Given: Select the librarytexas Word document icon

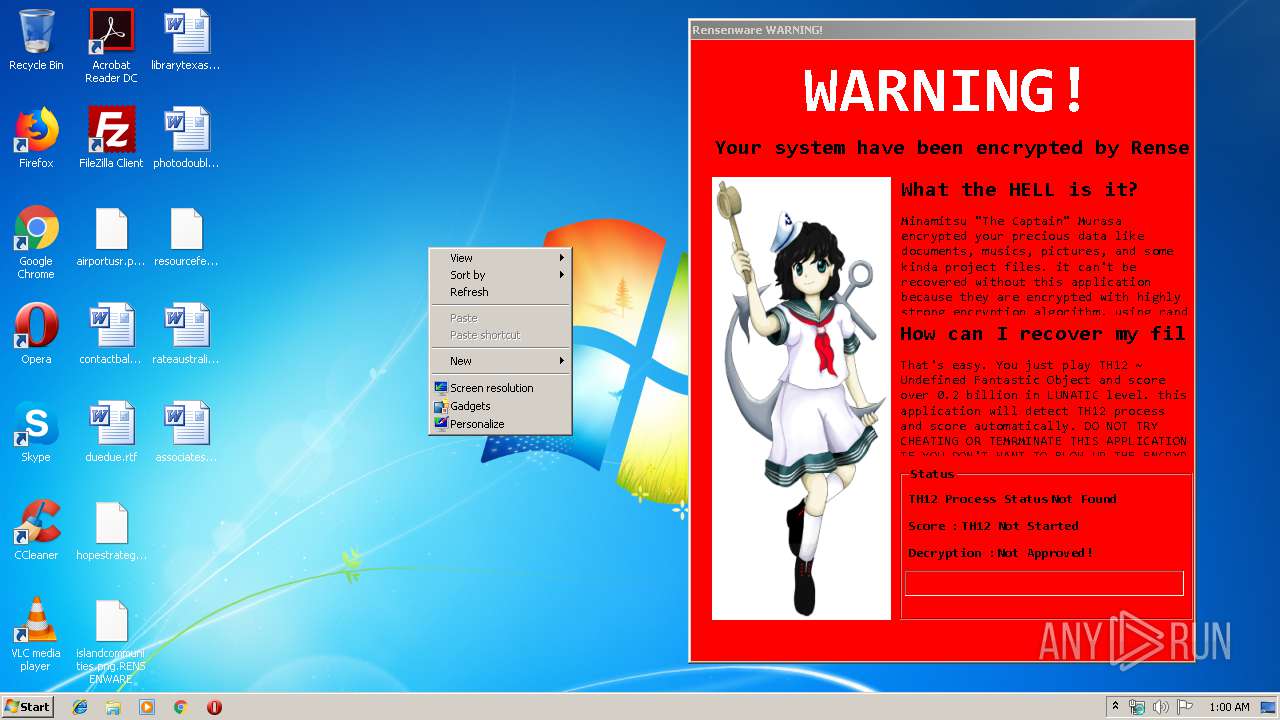Looking at the screenshot, I should [x=186, y=40].
